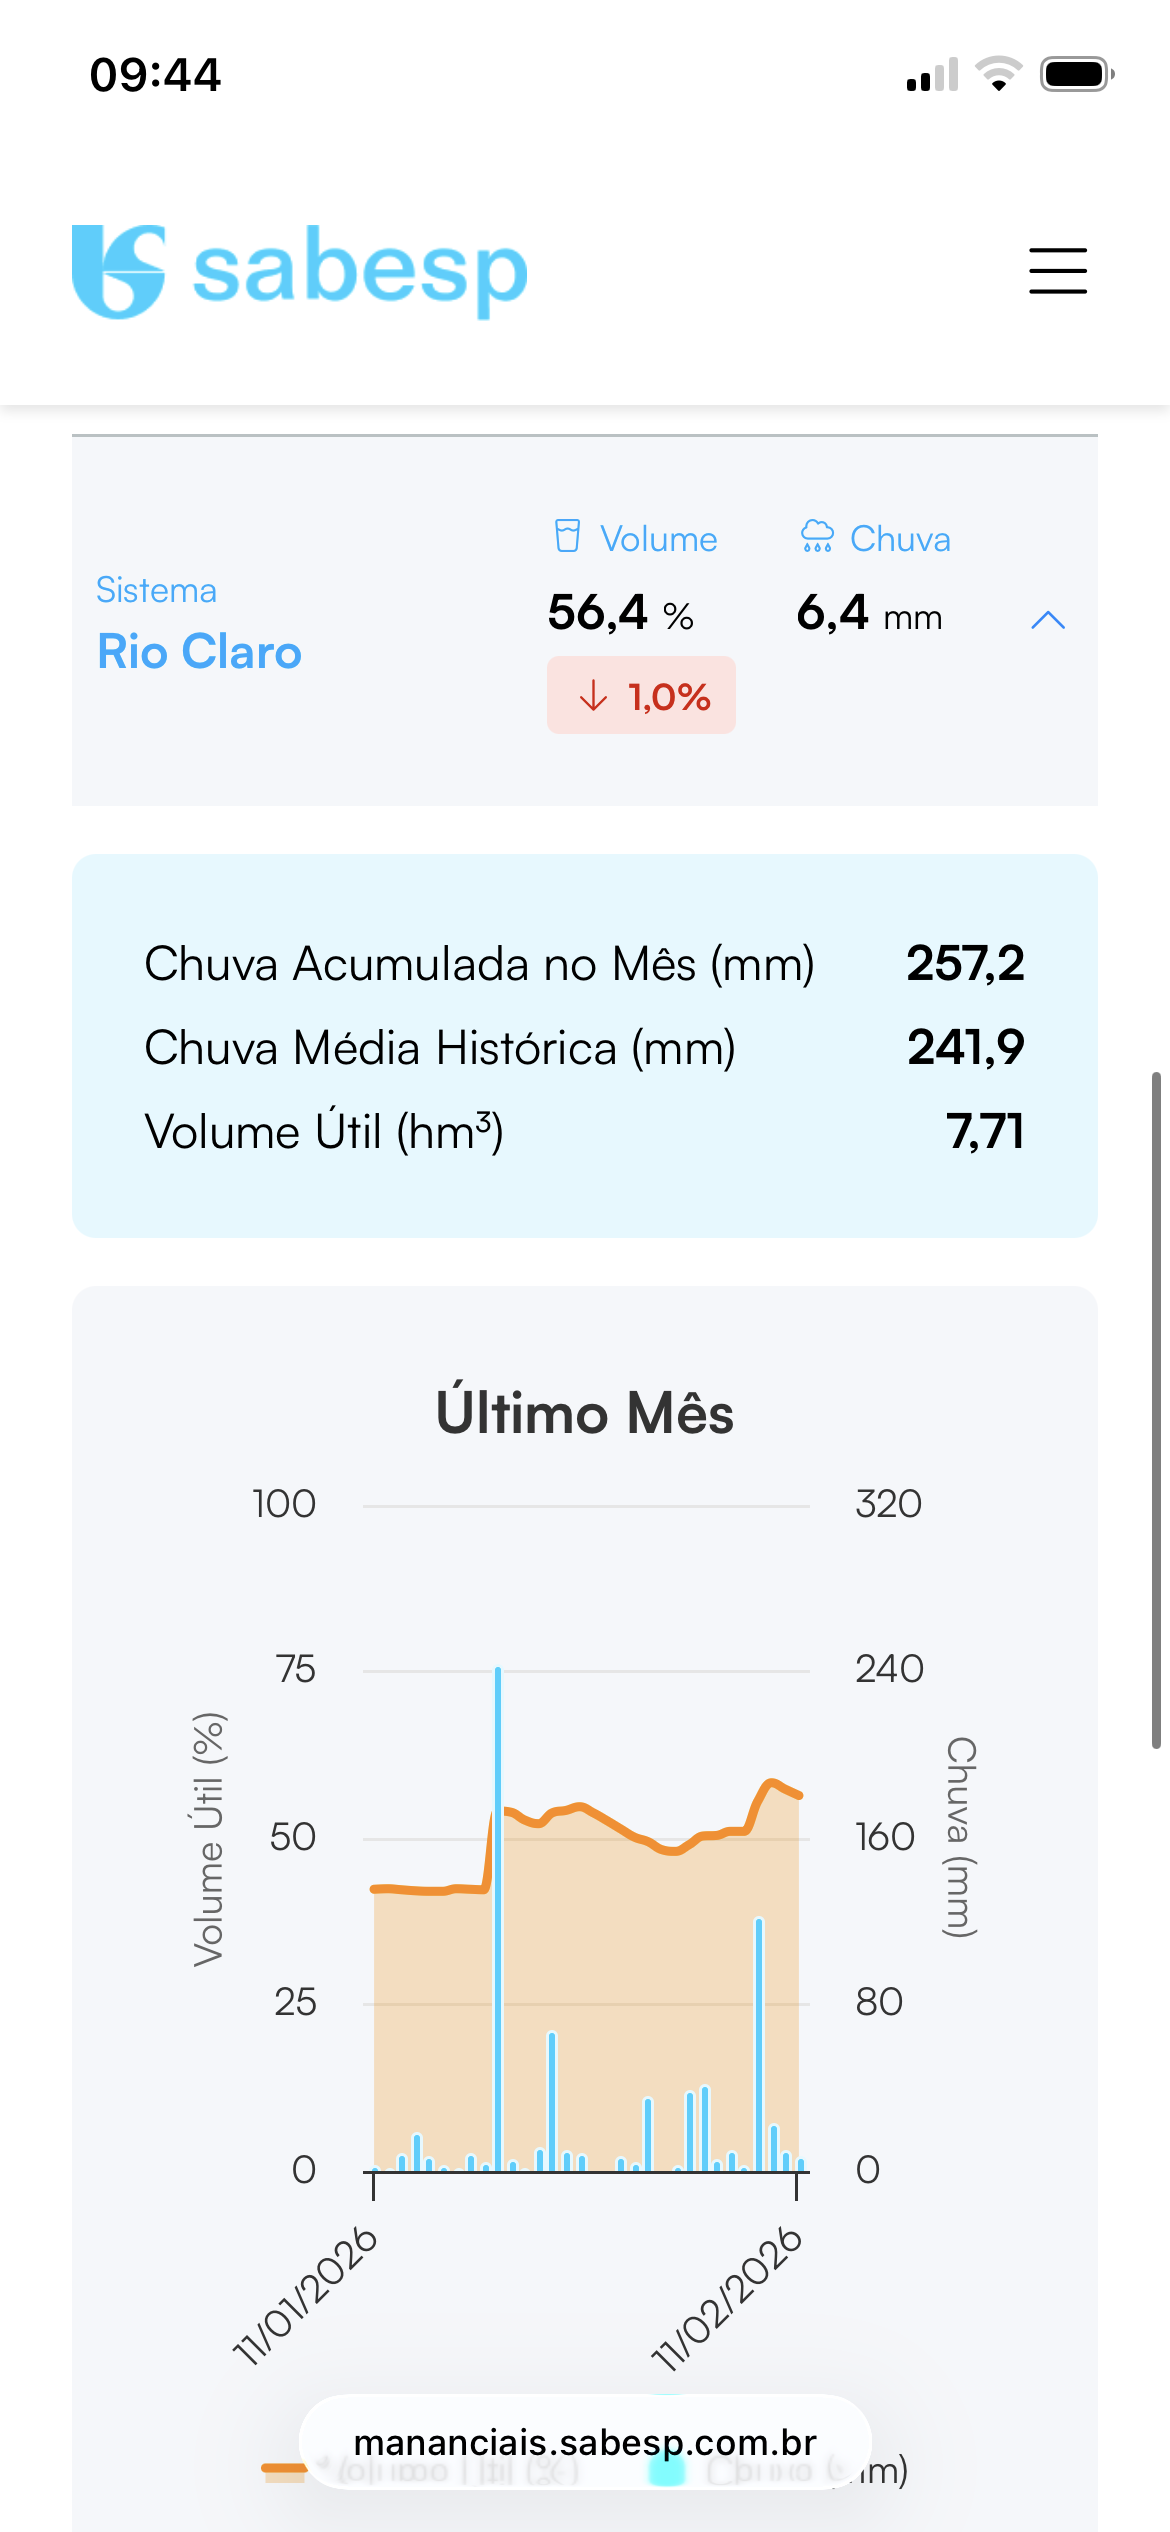Open the Rio Claro system name
This screenshot has height=2532, width=1170.
[x=199, y=652]
